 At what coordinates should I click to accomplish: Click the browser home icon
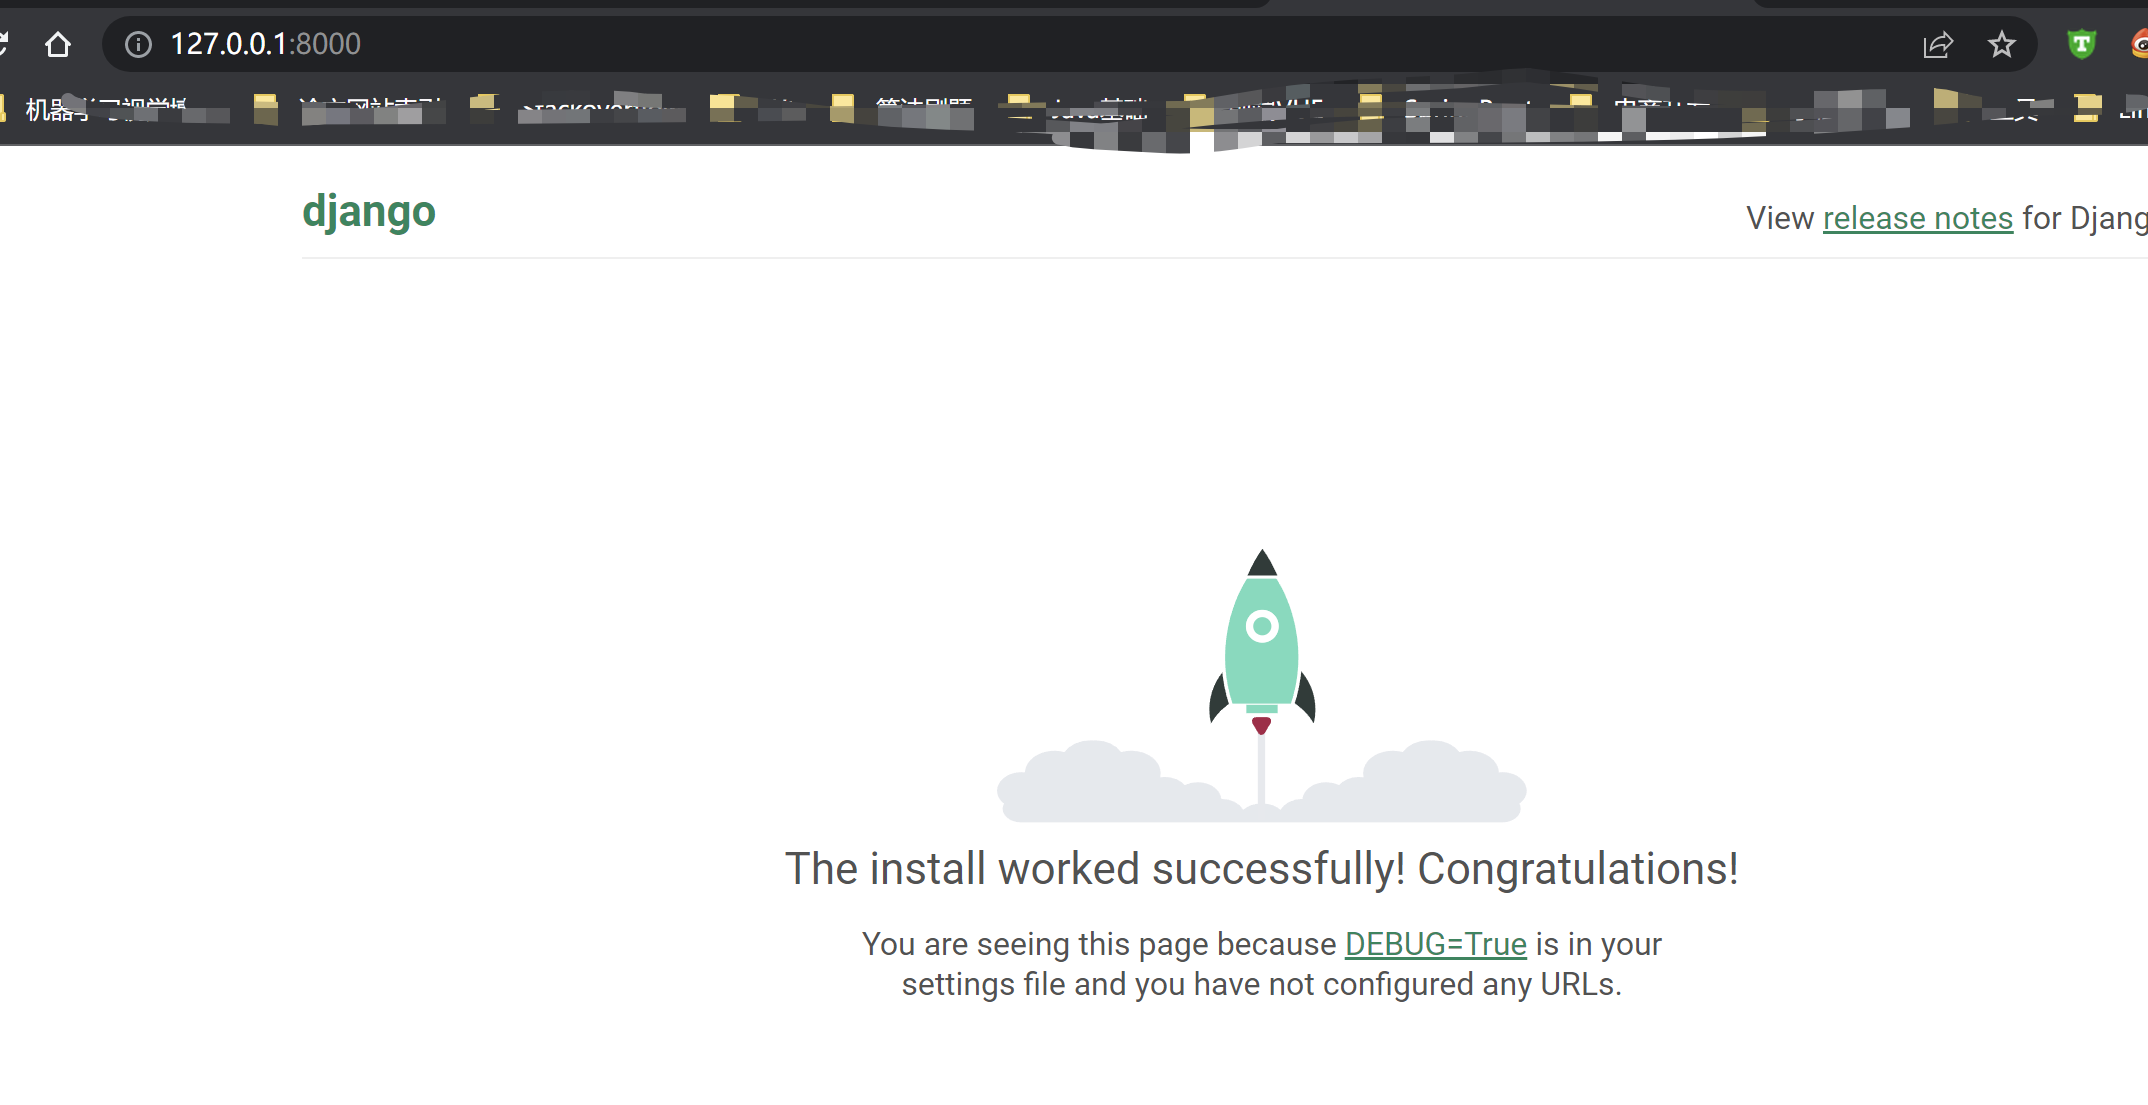pyautogui.click(x=58, y=44)
